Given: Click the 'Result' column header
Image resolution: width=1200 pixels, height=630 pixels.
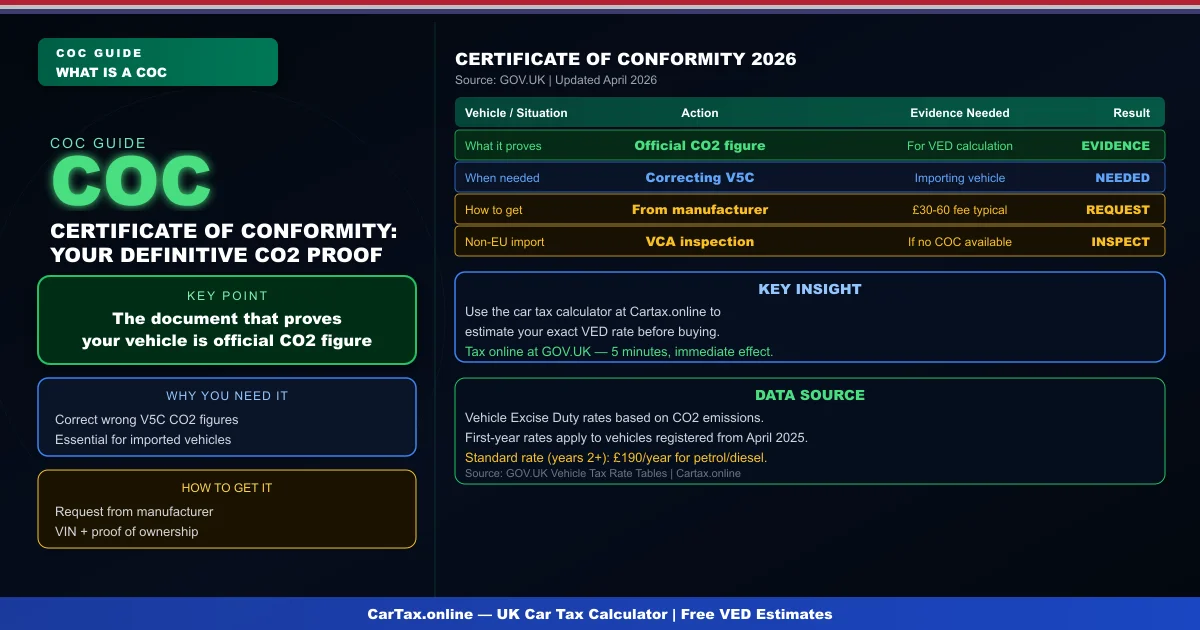Looking at the screenshot, I should pyautogui.click(x=1132, y=113).
